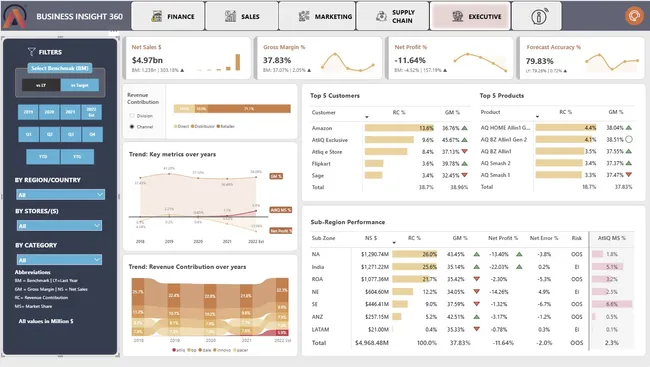
Task: Click Amazon RC % bar 13.6%
Action: pos(400,128)
